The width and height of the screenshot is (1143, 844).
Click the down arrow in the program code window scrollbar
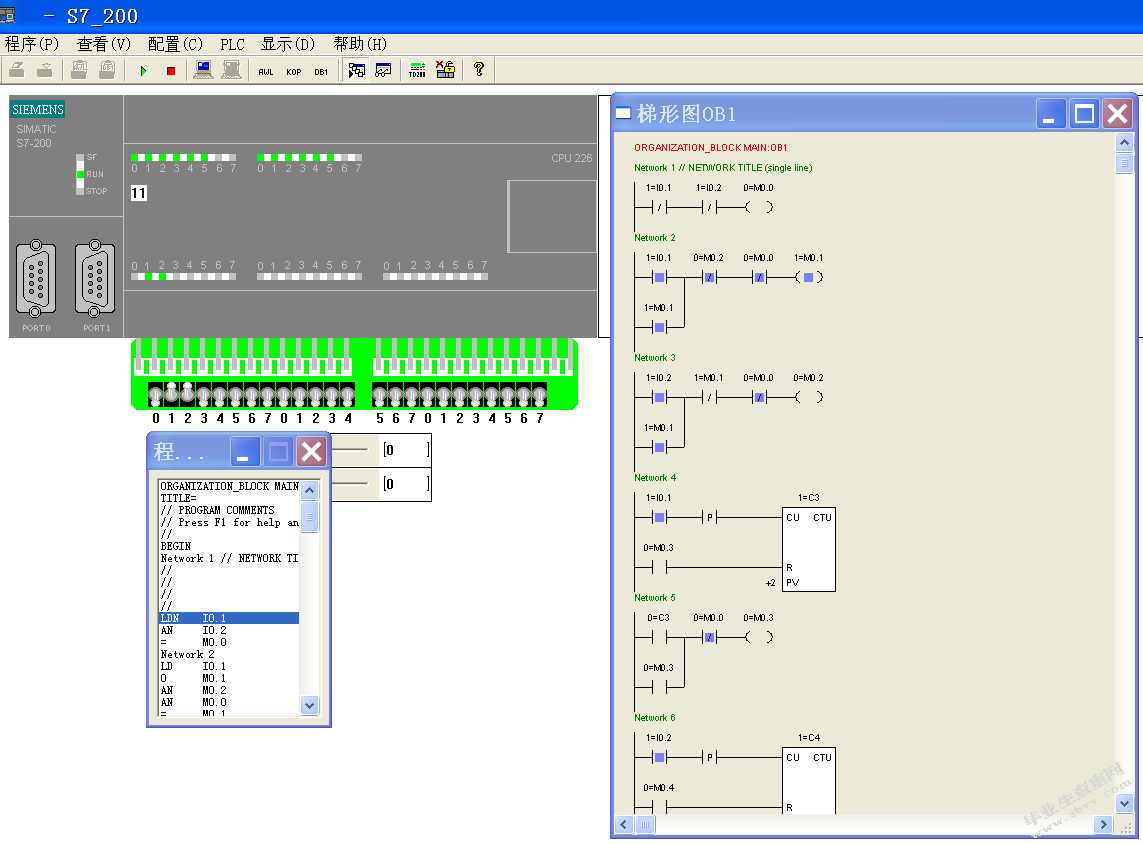coord(309,706)
